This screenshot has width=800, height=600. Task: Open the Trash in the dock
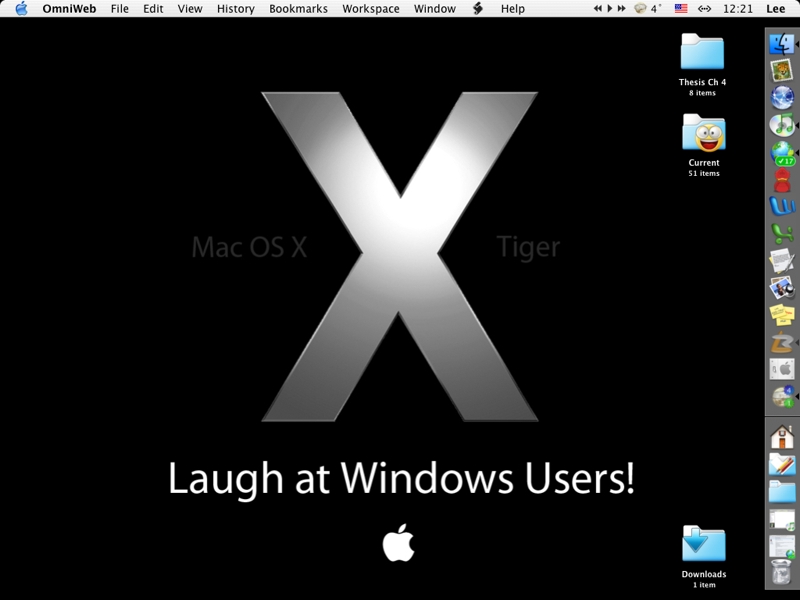(x=781, y=573)
